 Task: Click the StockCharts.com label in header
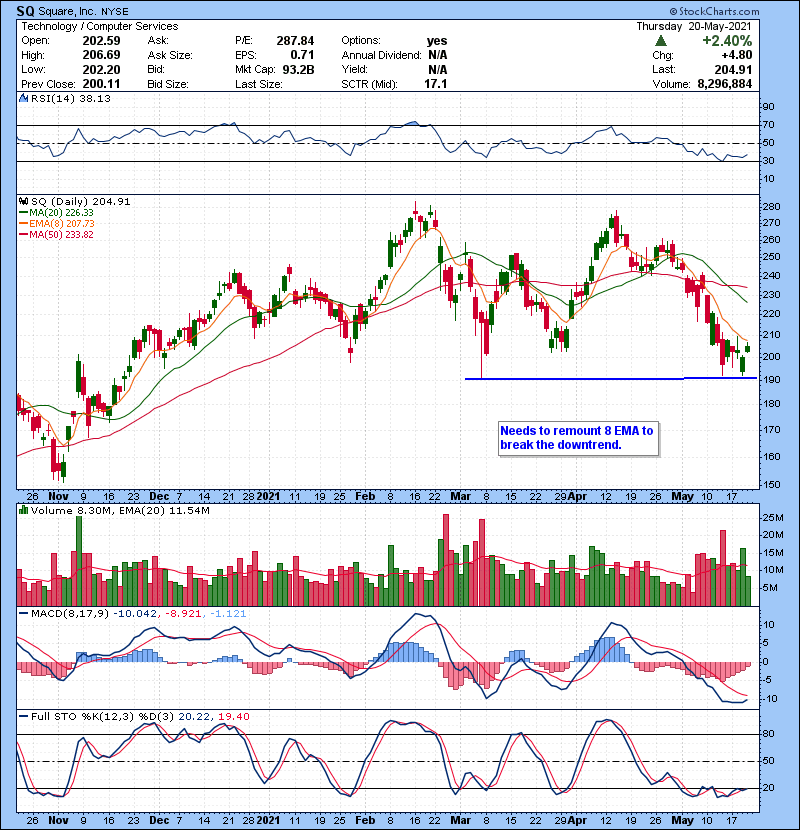(715, 11)
